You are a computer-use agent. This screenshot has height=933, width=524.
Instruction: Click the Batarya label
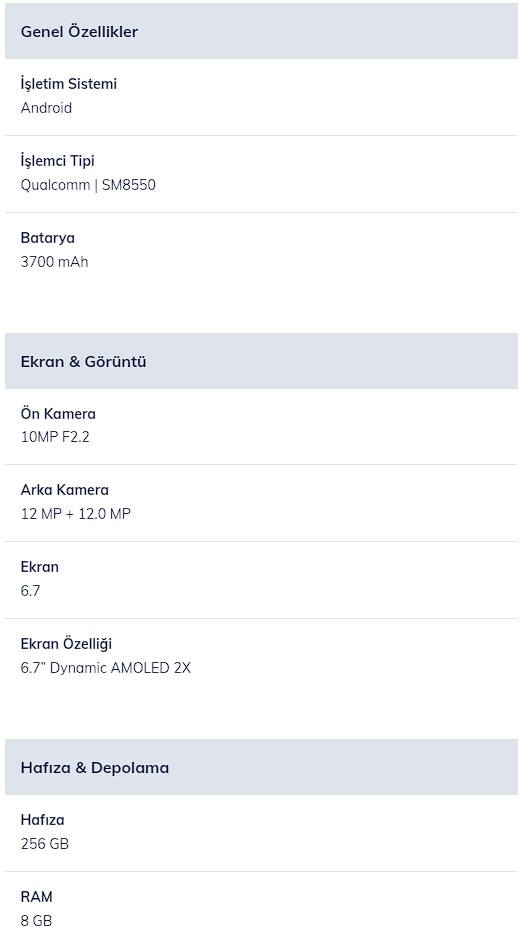pos(48,238)
